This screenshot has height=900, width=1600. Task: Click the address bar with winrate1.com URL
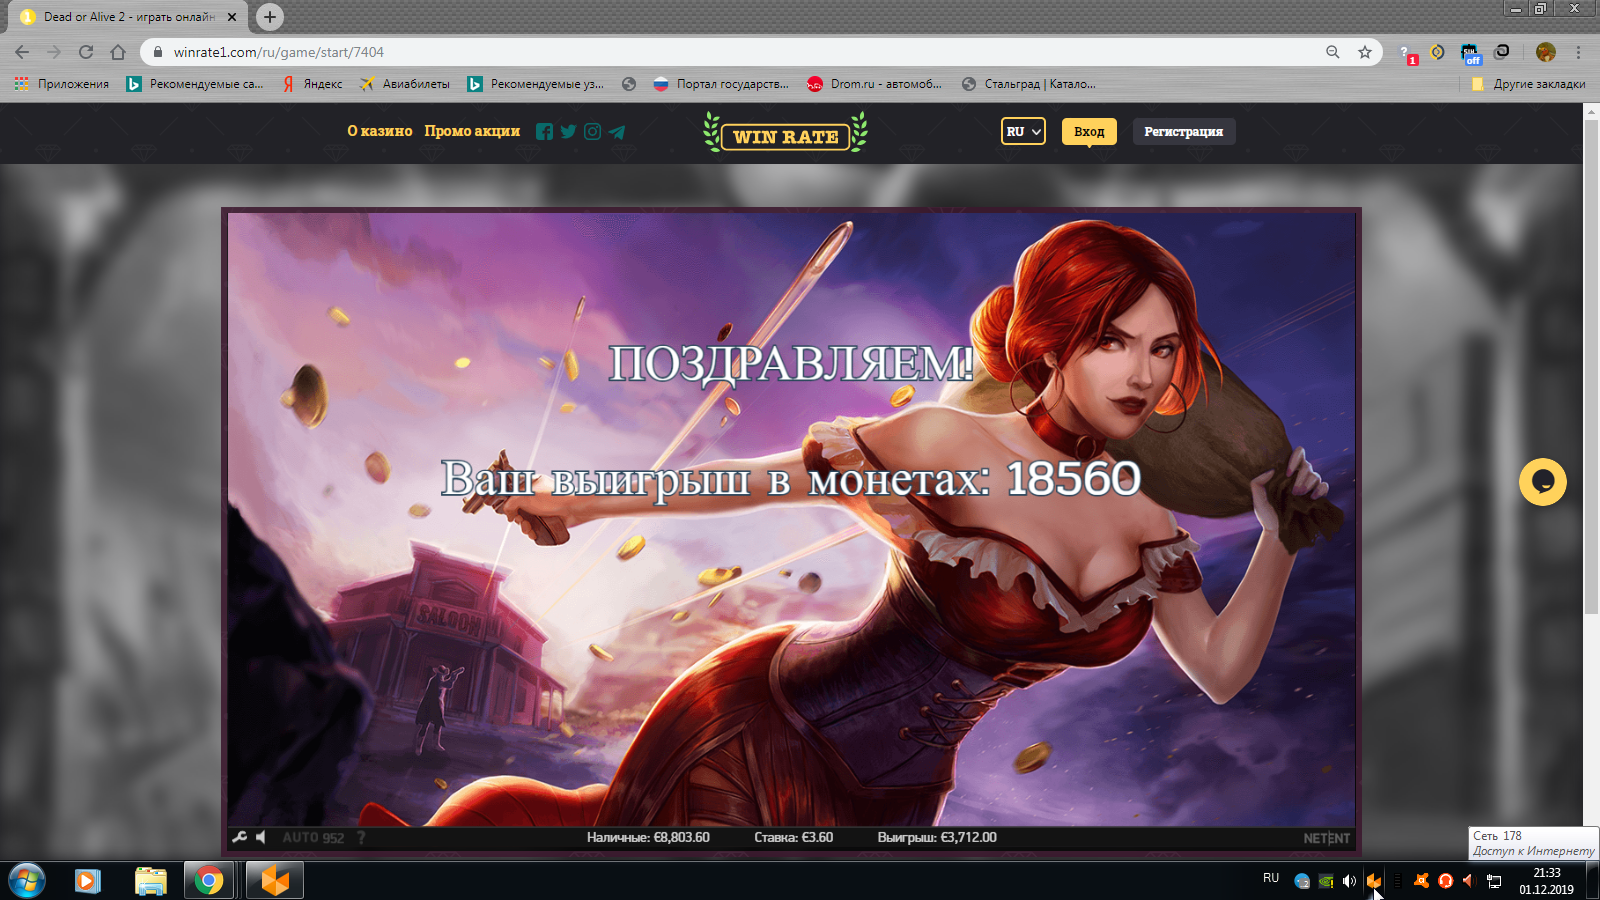(740, 52)
